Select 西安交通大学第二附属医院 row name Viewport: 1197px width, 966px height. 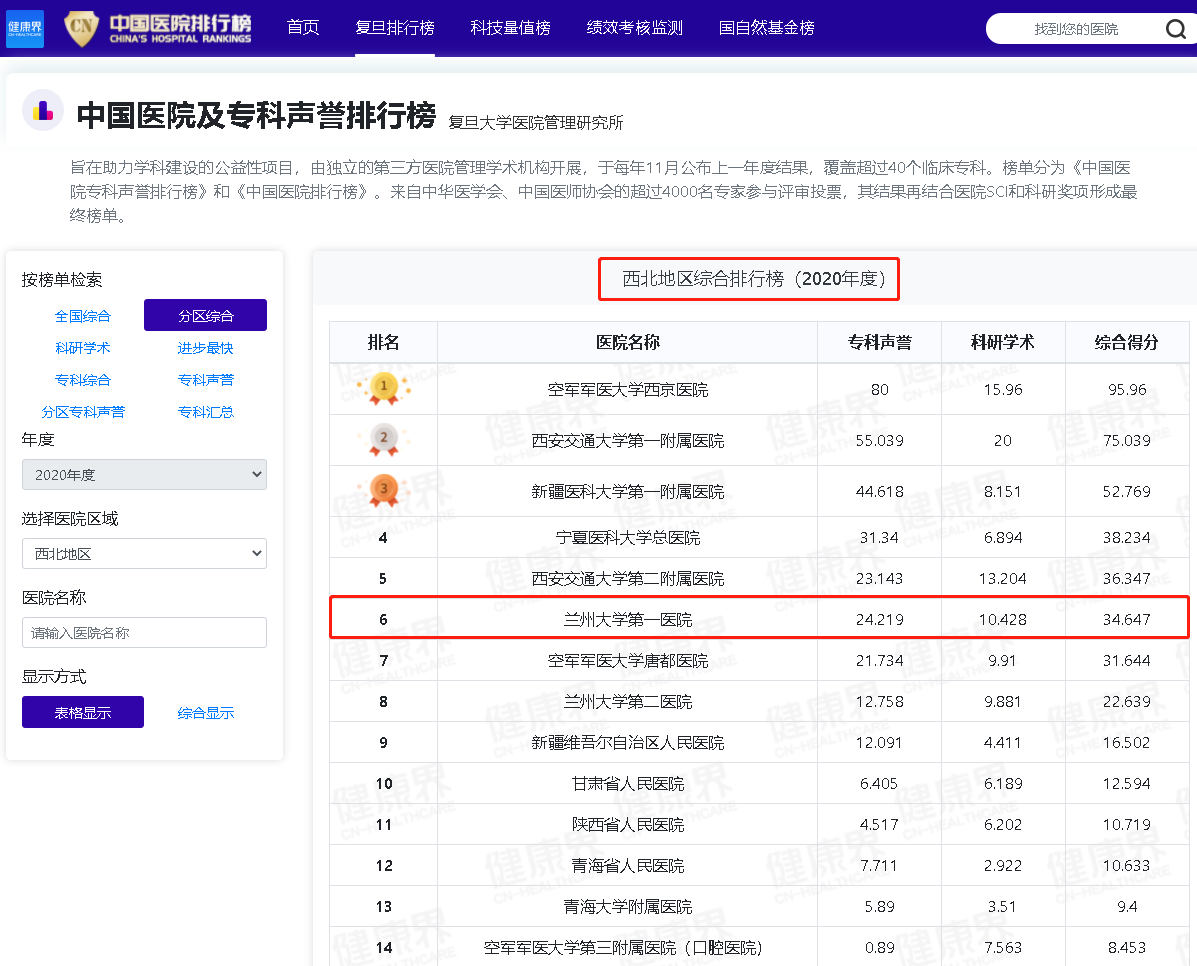(x=628, y=579)
